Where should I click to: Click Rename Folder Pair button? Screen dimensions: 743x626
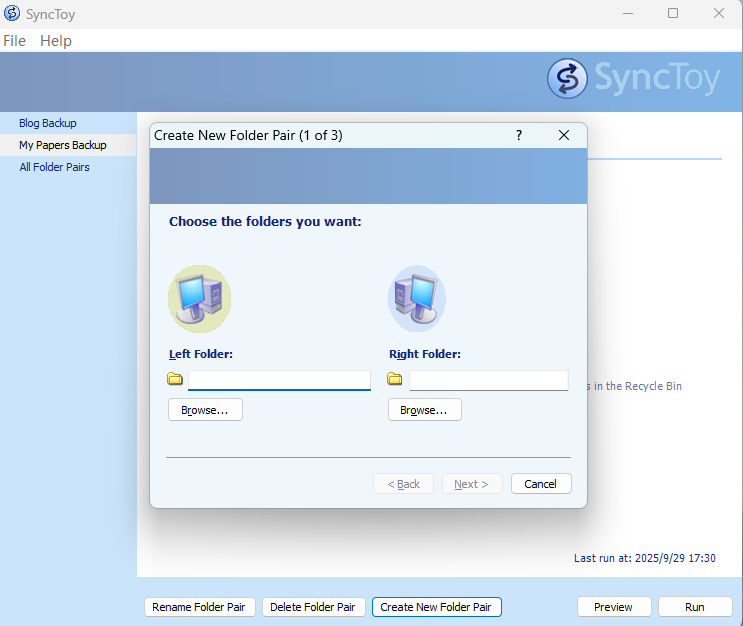tap(199, 607)
